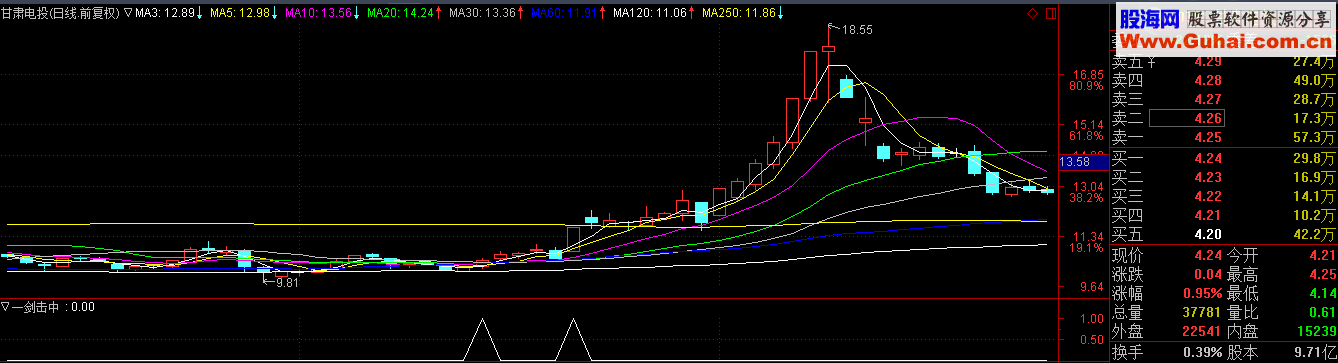Viewport: 1338px width, 363px height.
Task: Click the 甘肃电投(日线.前复权) chart title
Action: [61, 13]
